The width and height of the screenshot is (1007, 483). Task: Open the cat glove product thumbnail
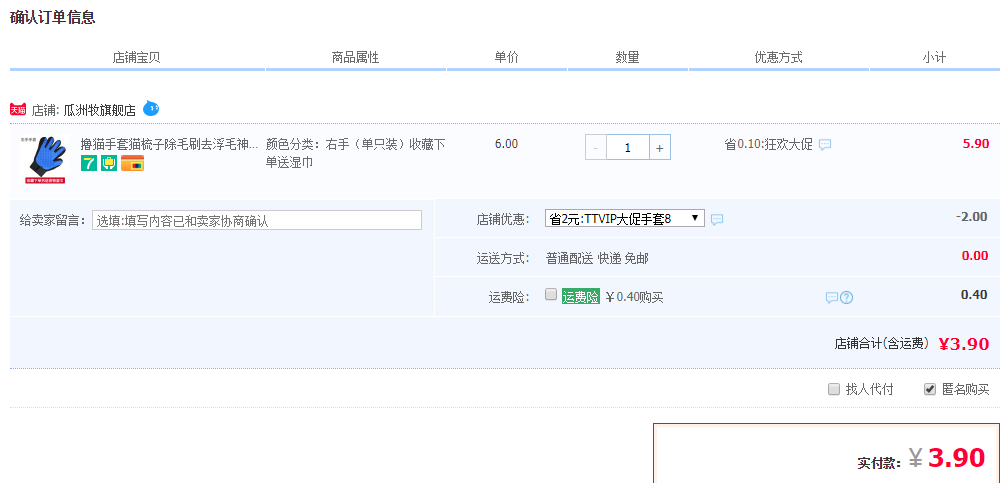[x=43, y=160]
